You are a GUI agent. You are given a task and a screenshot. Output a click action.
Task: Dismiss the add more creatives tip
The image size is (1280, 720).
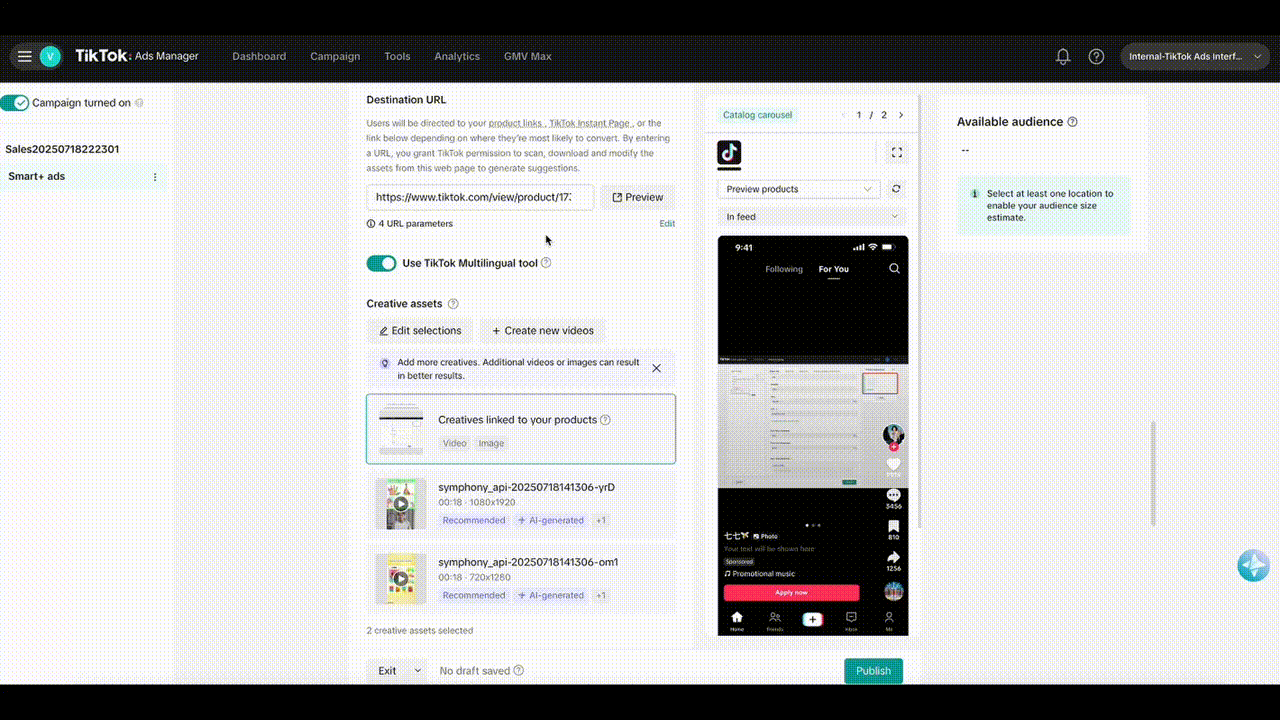point(656,368)
